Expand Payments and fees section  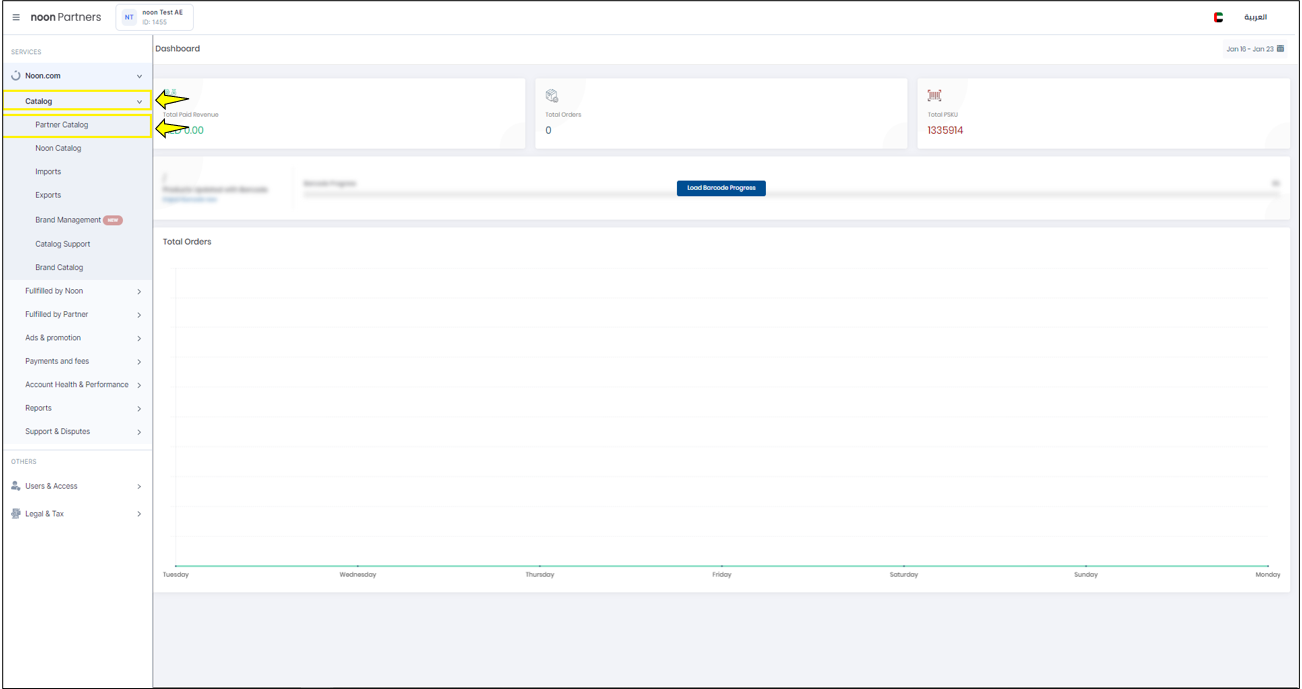tap(139, 362)
